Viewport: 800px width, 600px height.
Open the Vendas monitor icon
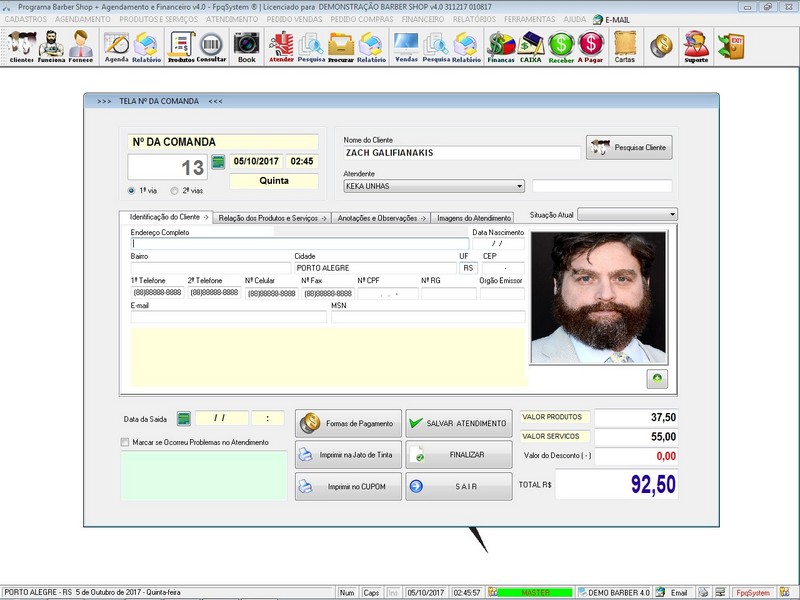[406, 46]
